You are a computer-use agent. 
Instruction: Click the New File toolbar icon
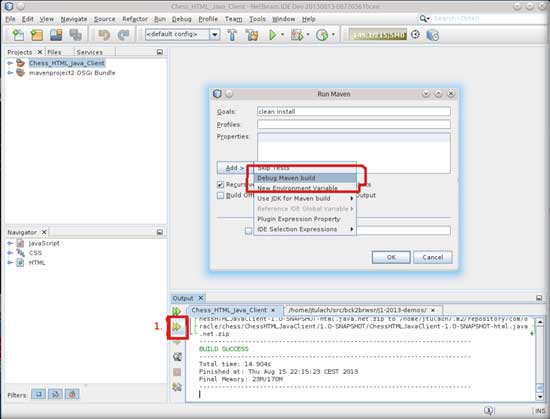(18, 35)
